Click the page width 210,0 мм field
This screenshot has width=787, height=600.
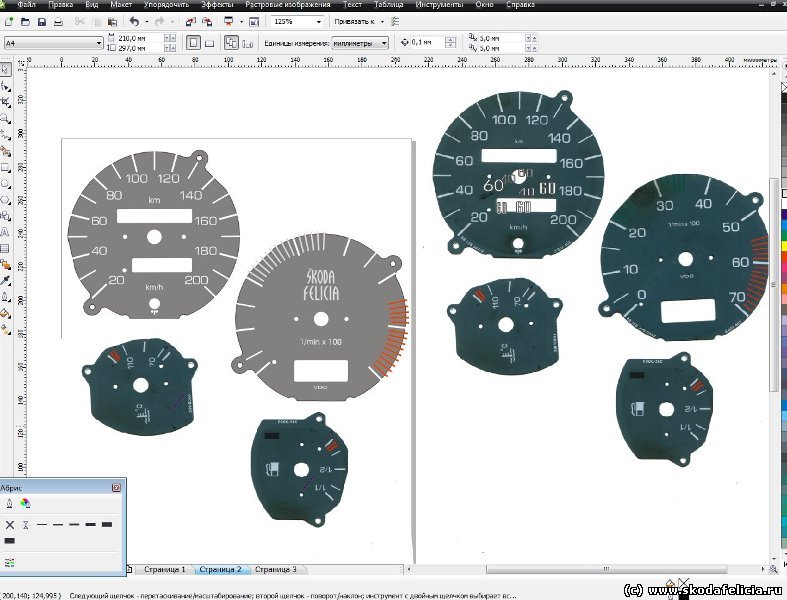[140, 38]
